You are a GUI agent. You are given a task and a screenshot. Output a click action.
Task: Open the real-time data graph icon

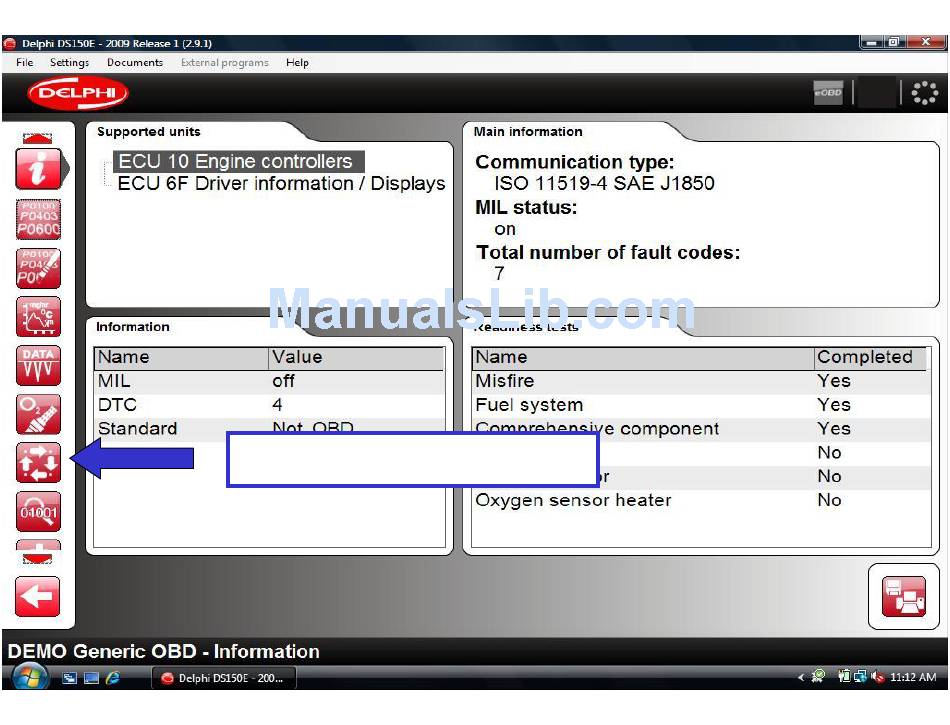pos(38,317)
